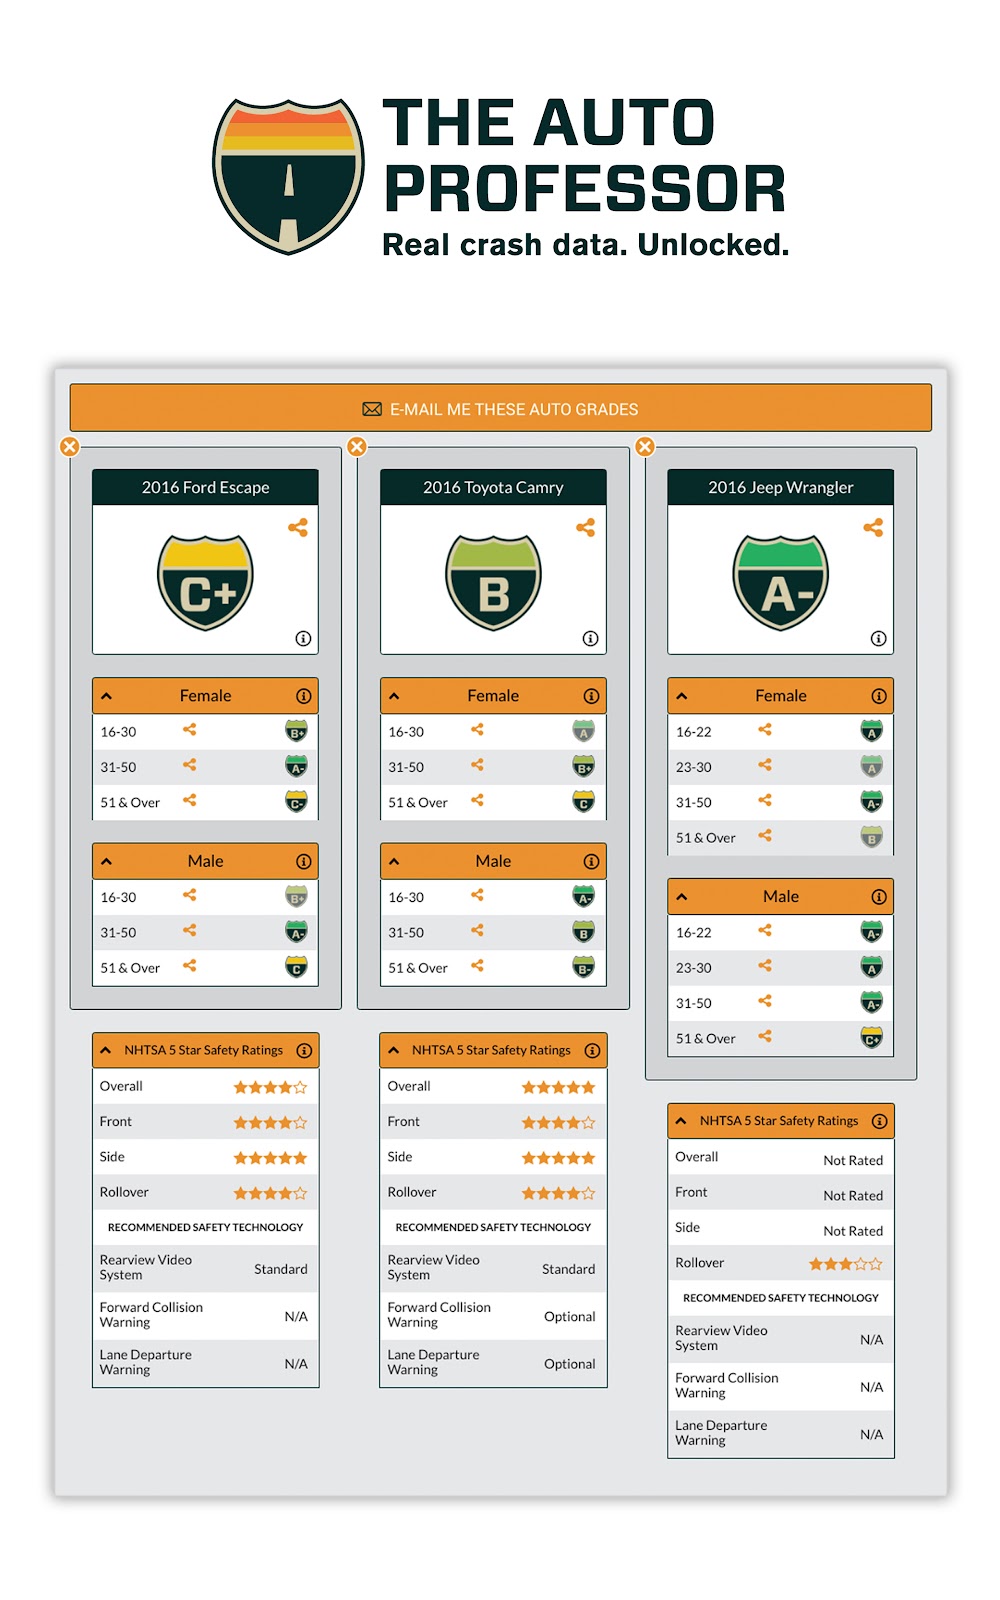Share the Ford Escape overall grade
1000x1600 pixels.
[298, 527]
